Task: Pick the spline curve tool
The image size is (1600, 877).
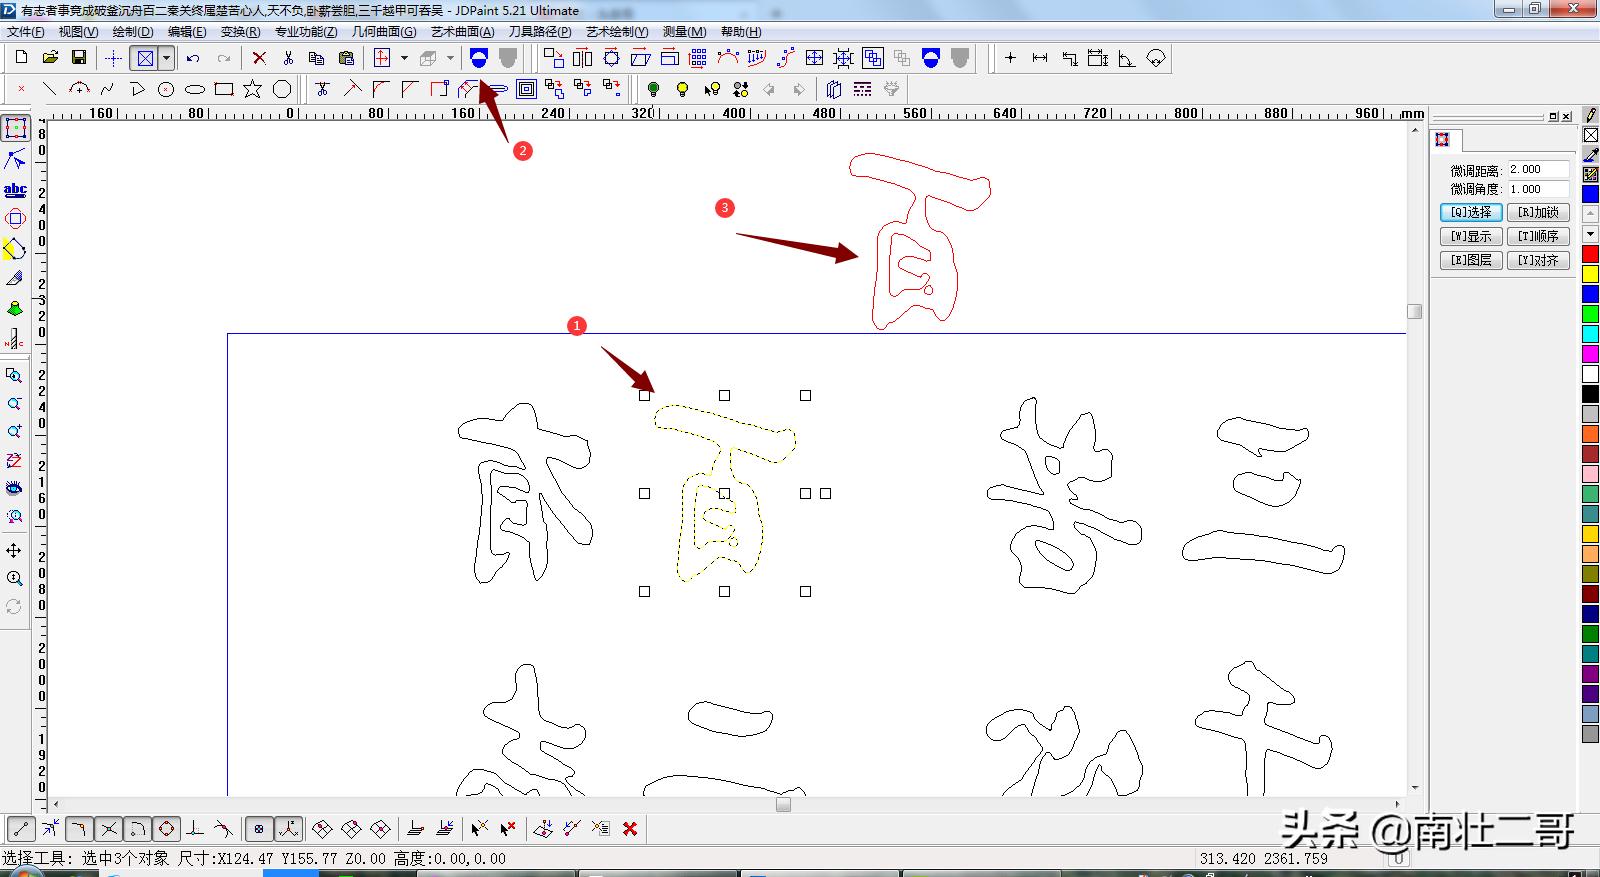Action: 108,89
